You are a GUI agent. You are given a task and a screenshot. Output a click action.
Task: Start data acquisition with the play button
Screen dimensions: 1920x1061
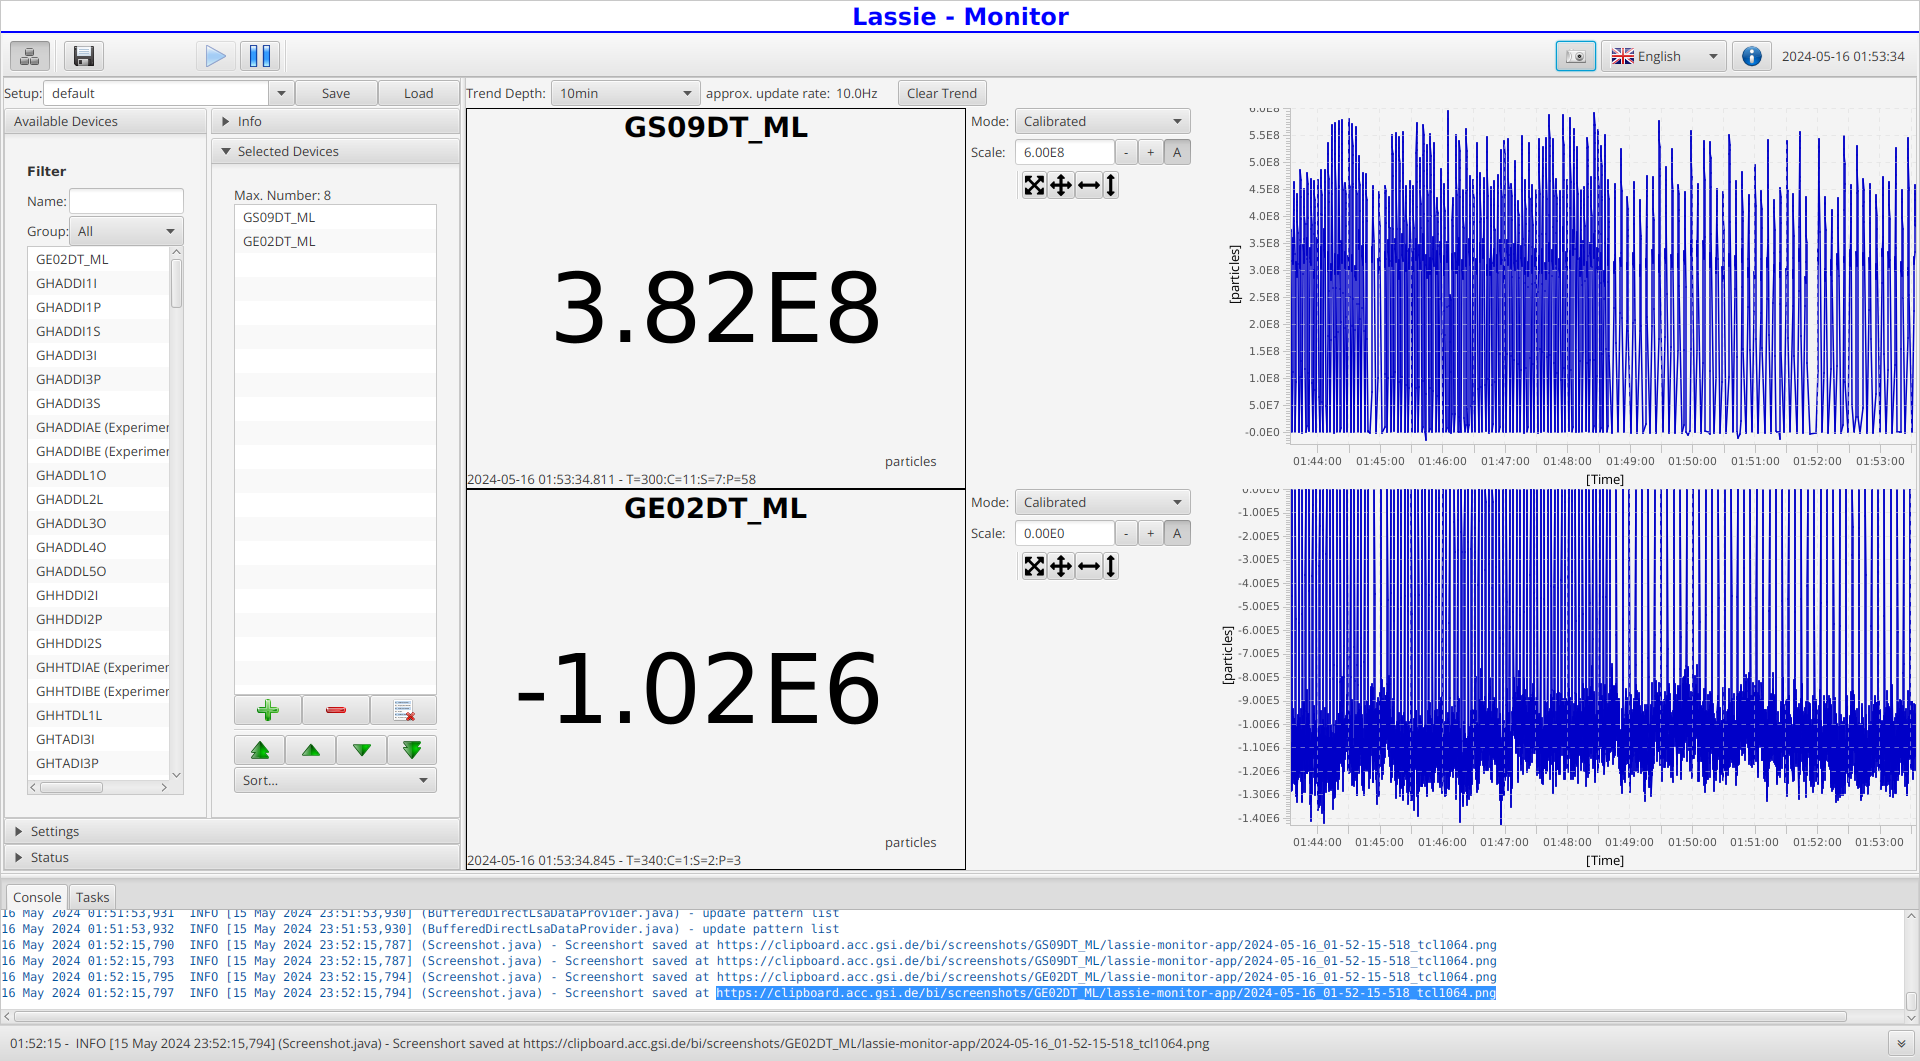[x=215, y=56]
